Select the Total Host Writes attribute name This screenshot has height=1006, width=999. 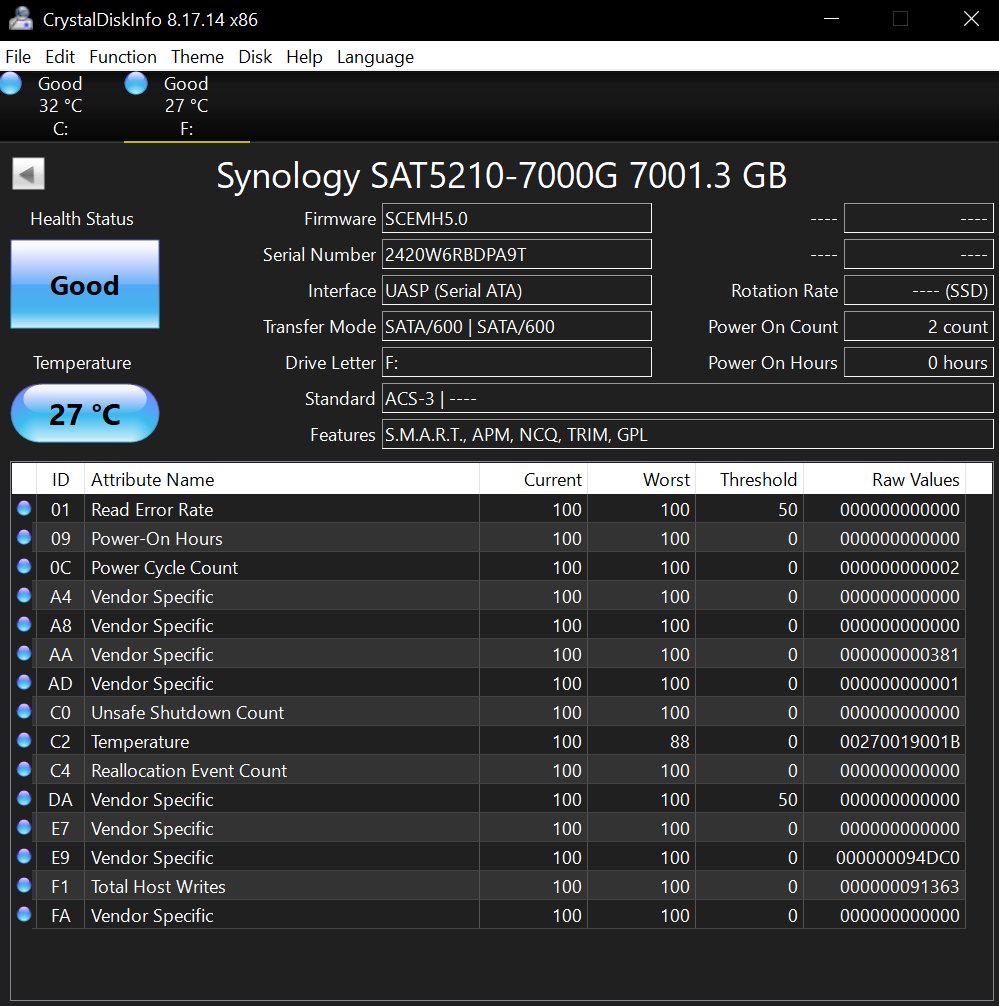158,886
